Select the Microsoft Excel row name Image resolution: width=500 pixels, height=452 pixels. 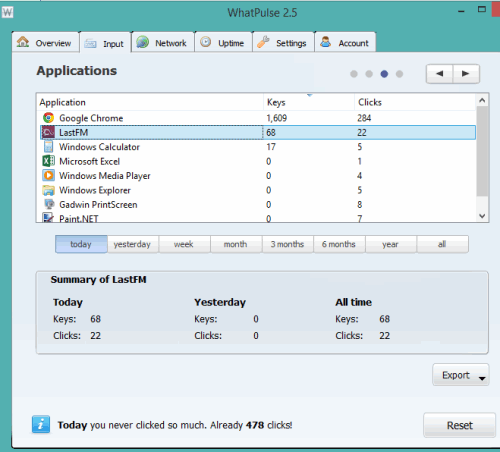pos(89,161)
